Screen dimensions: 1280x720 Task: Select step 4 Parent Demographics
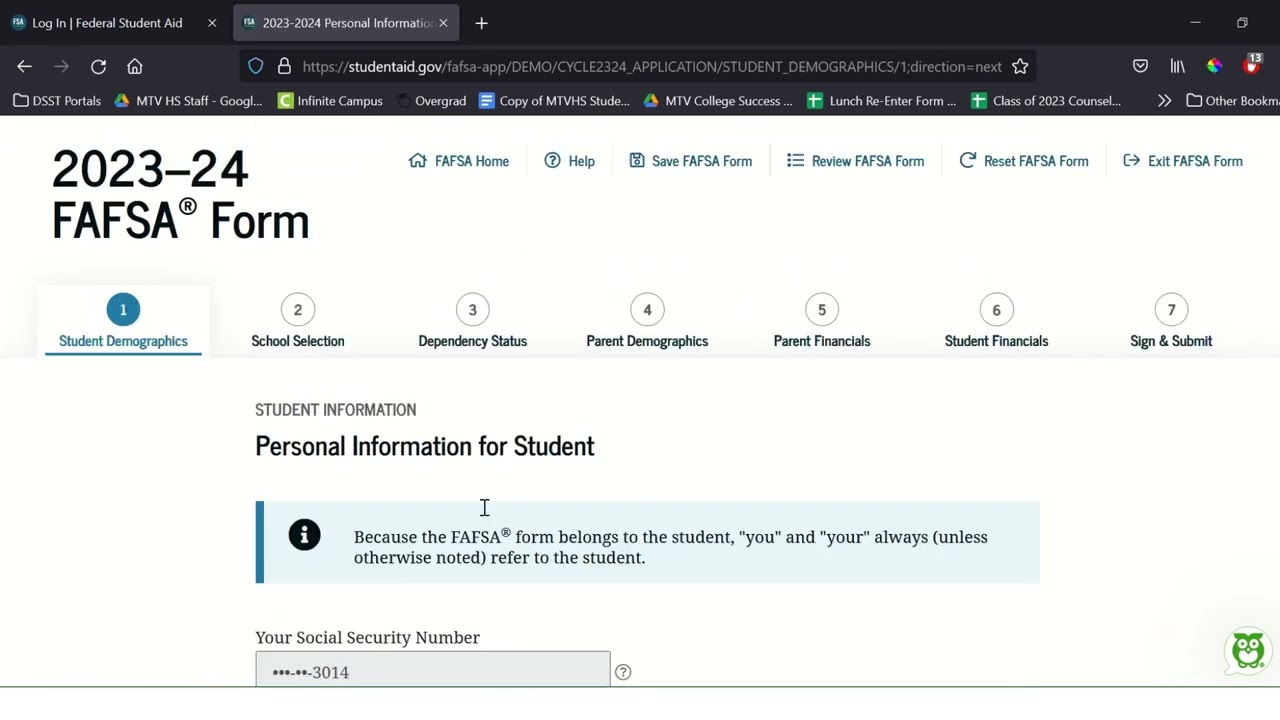(x=647, y=323)
